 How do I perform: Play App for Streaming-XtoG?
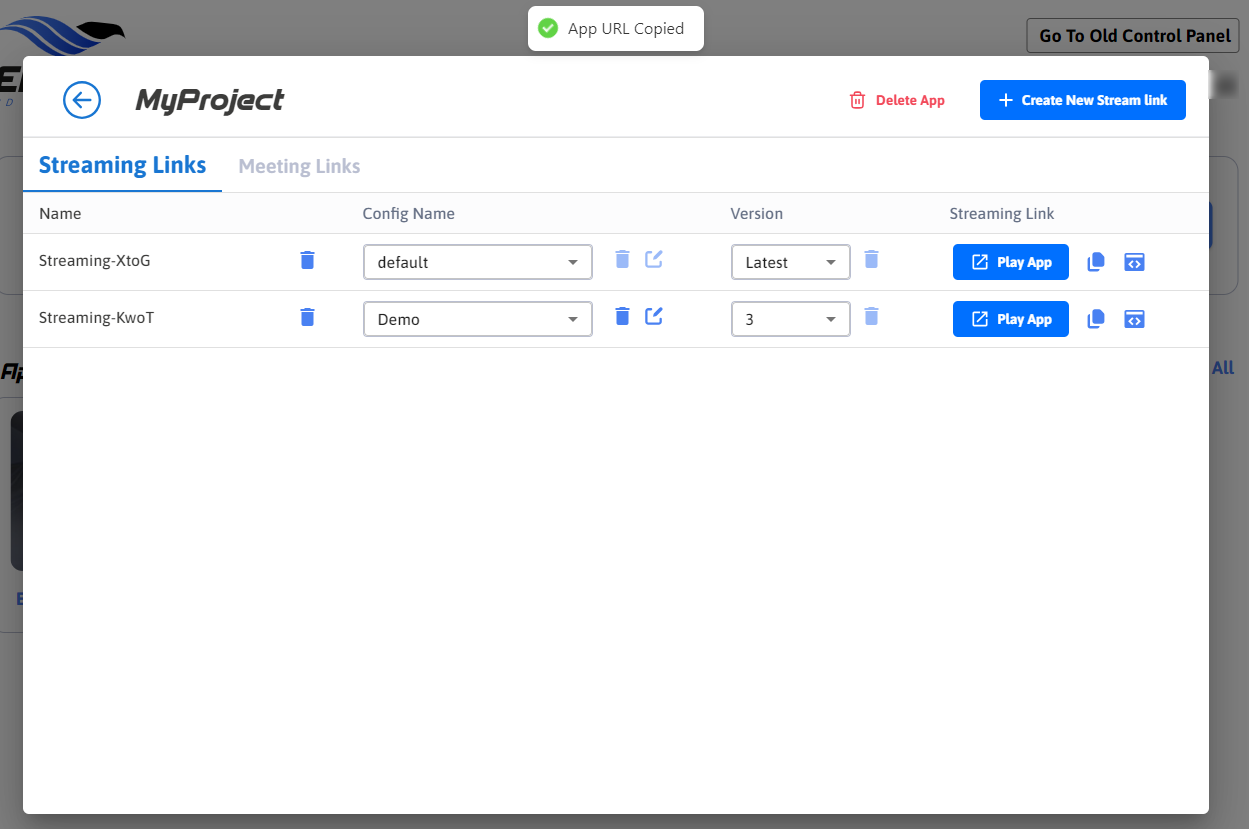[x=1010, y=262]
